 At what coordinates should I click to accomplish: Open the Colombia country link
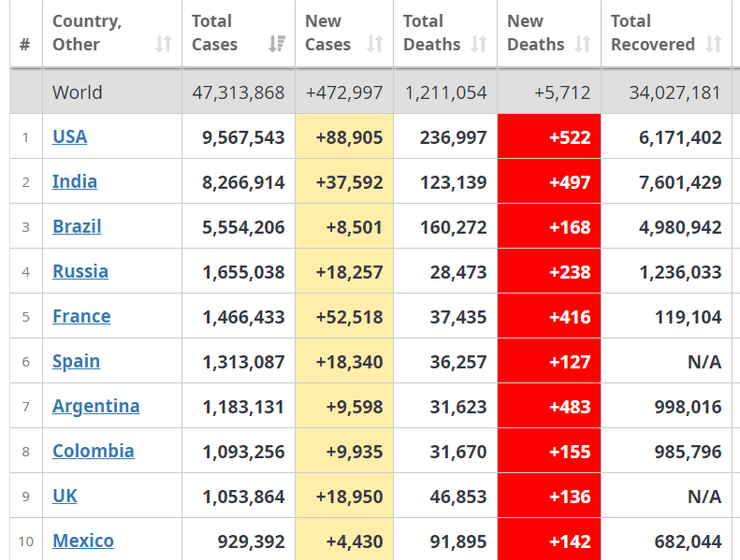(93, 451)
